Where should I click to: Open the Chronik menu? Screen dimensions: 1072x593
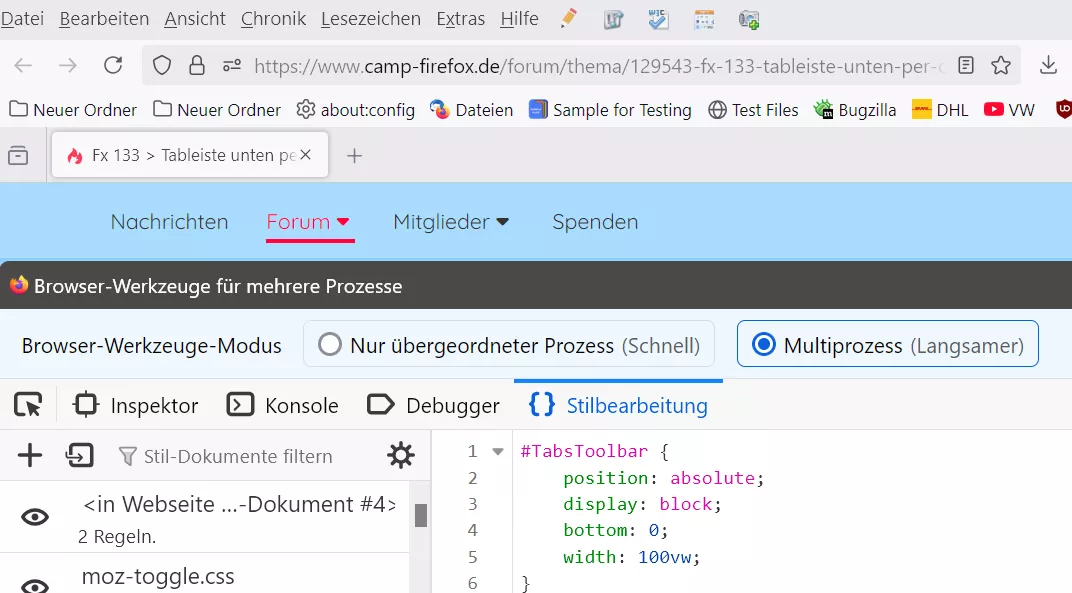pyautogui.click(x=273, y=18)
